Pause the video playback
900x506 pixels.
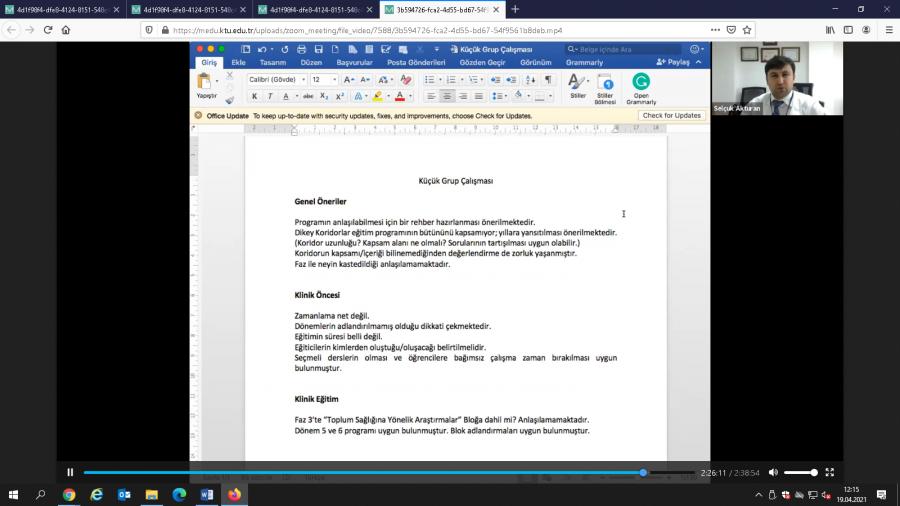tap(70, 472)
